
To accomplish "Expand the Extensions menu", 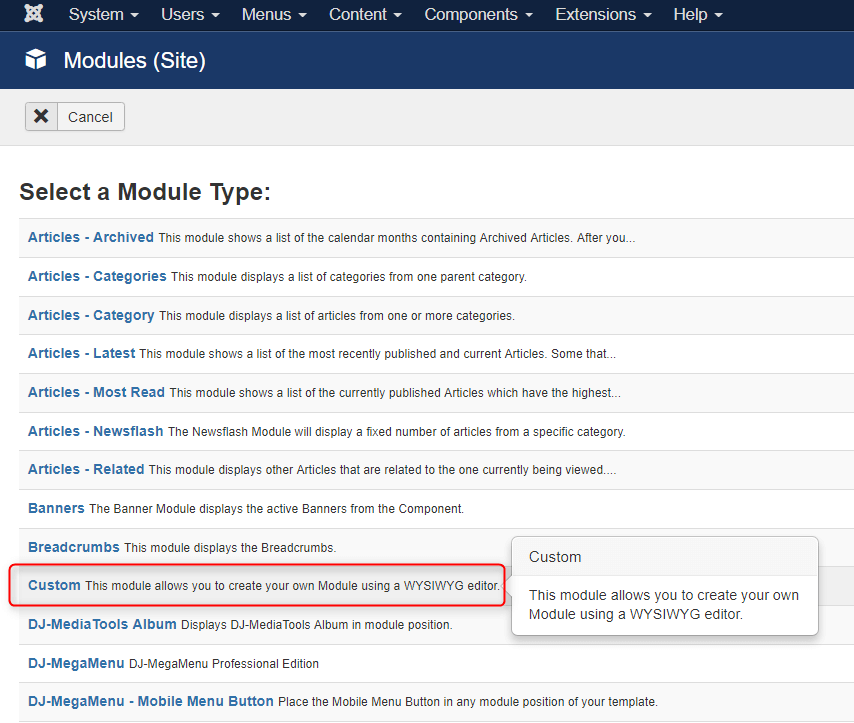I will coord(603,14).
